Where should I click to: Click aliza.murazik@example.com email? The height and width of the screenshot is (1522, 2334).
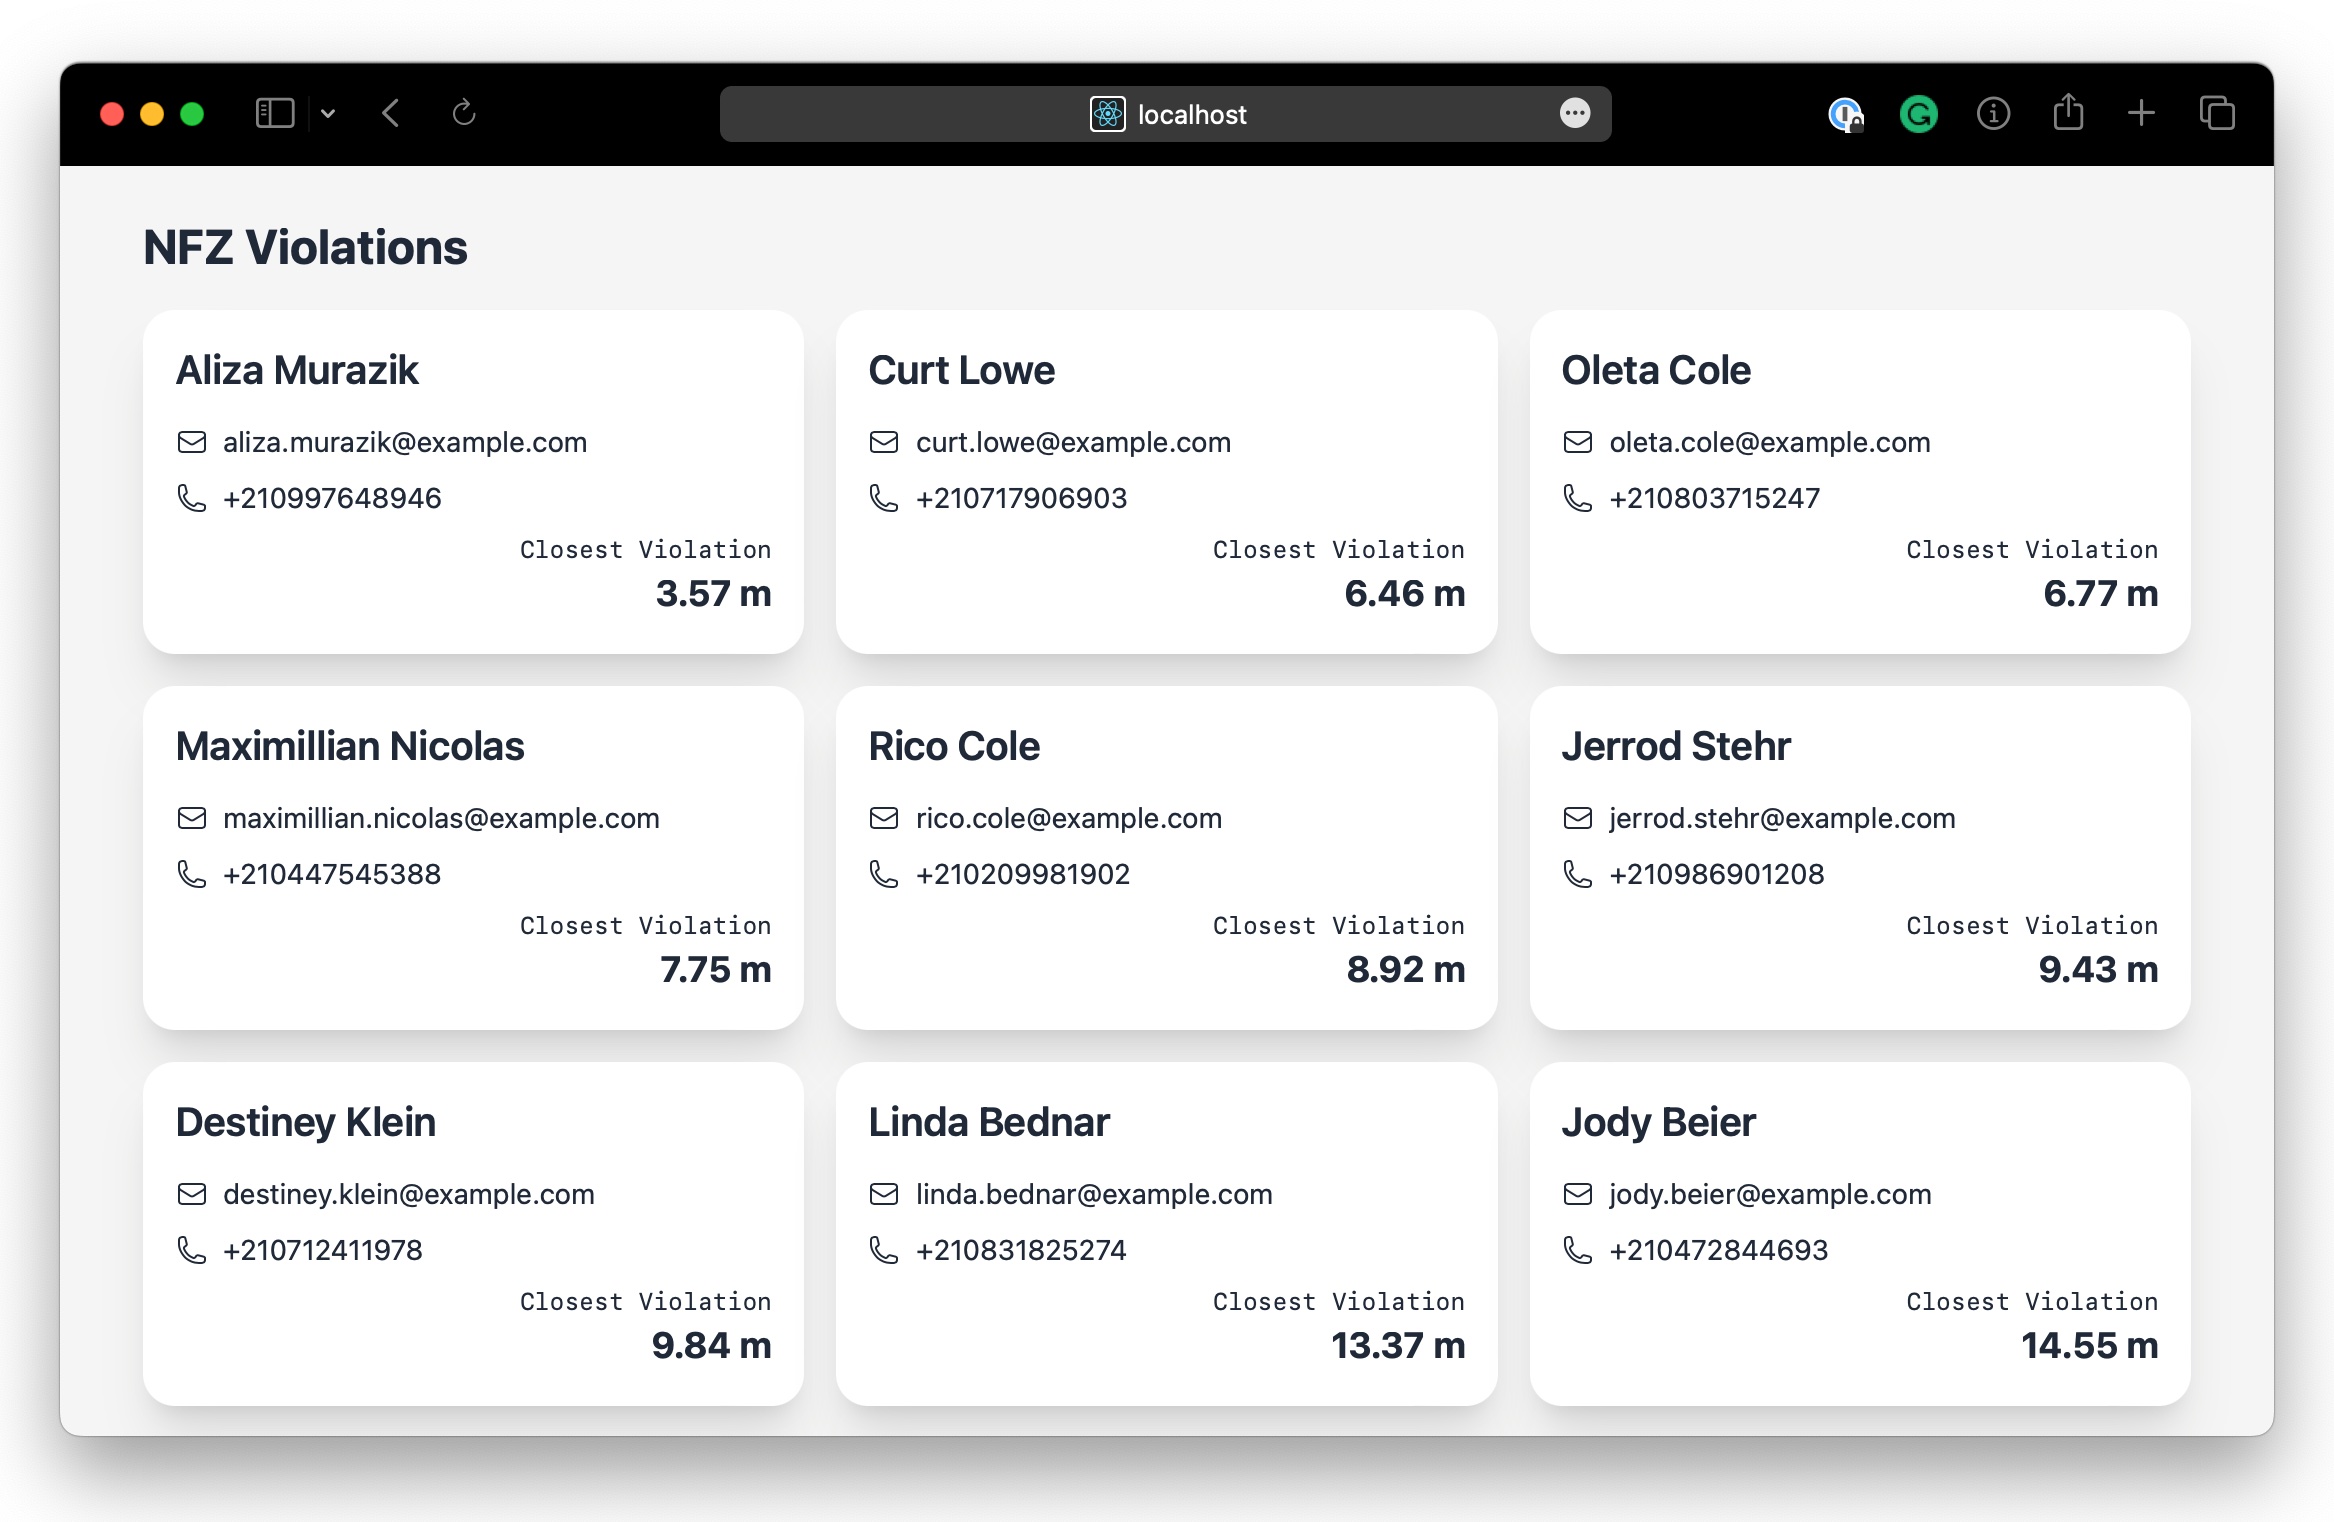tap(404, 442)
